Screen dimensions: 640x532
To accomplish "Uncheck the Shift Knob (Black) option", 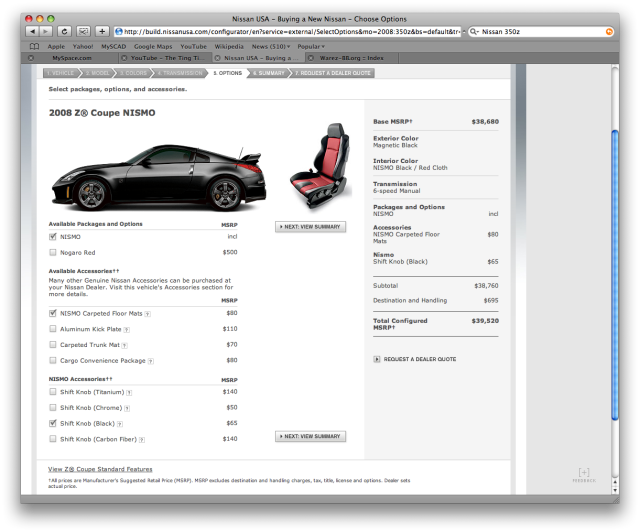I will [53, 423].
